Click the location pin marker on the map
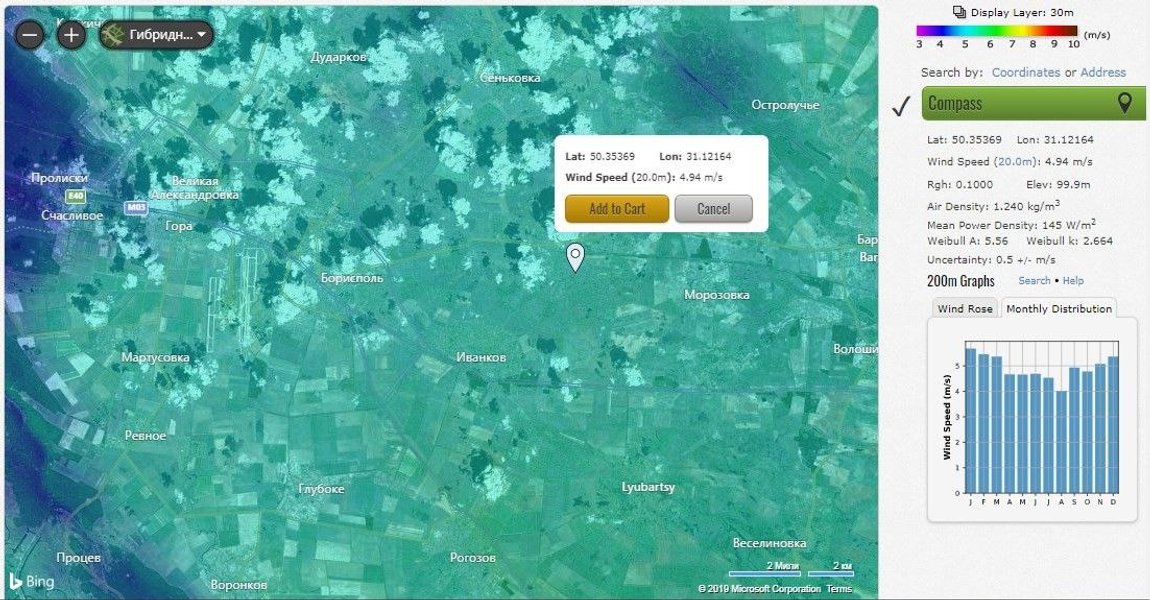This screenshot has height=600, width=1150. [x=576, y=258]
